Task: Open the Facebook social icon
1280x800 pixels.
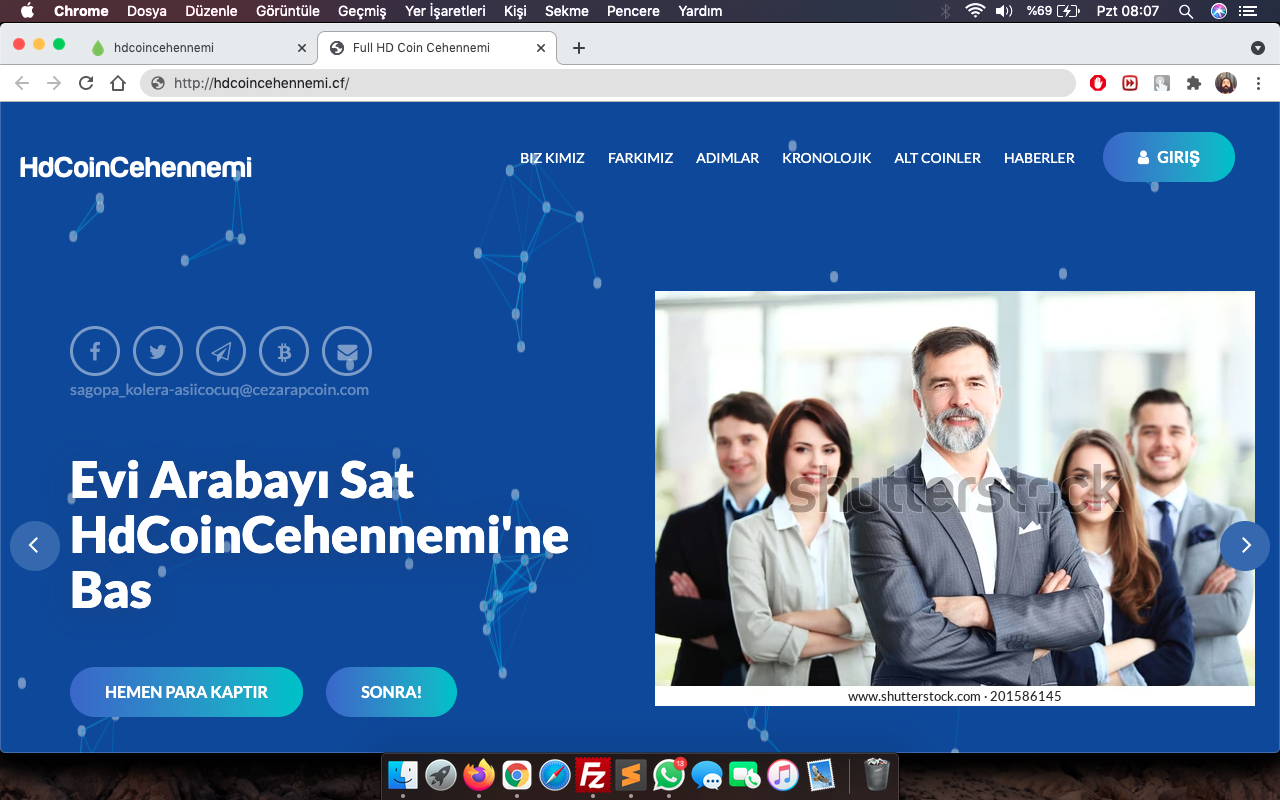Action: (x=95, y=352)
